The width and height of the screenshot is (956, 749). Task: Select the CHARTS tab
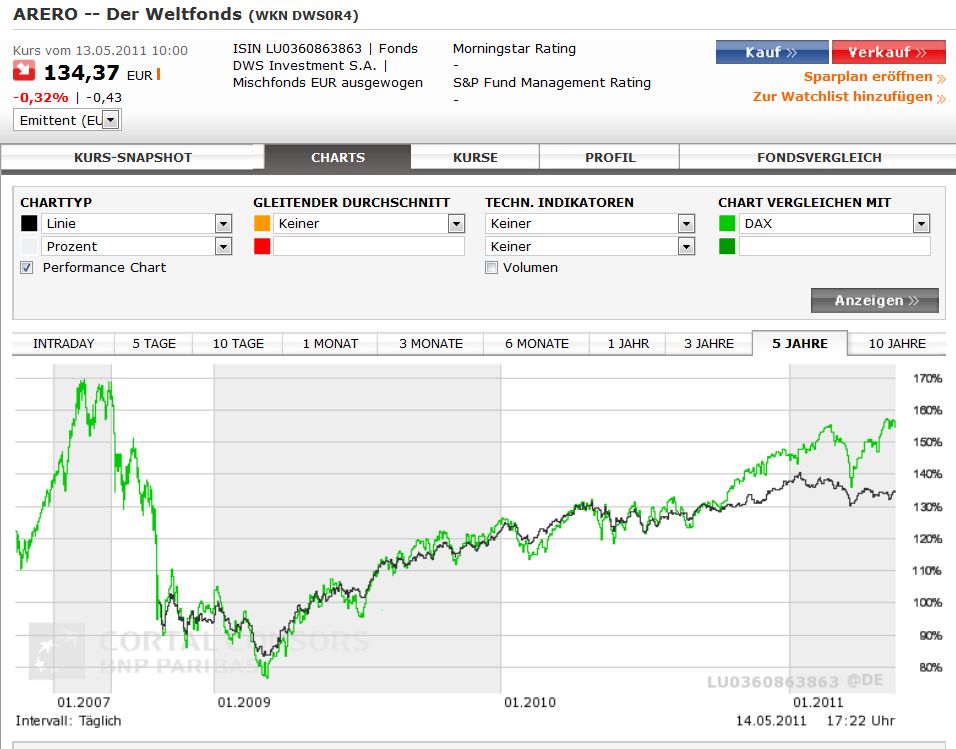coord(338,157)
